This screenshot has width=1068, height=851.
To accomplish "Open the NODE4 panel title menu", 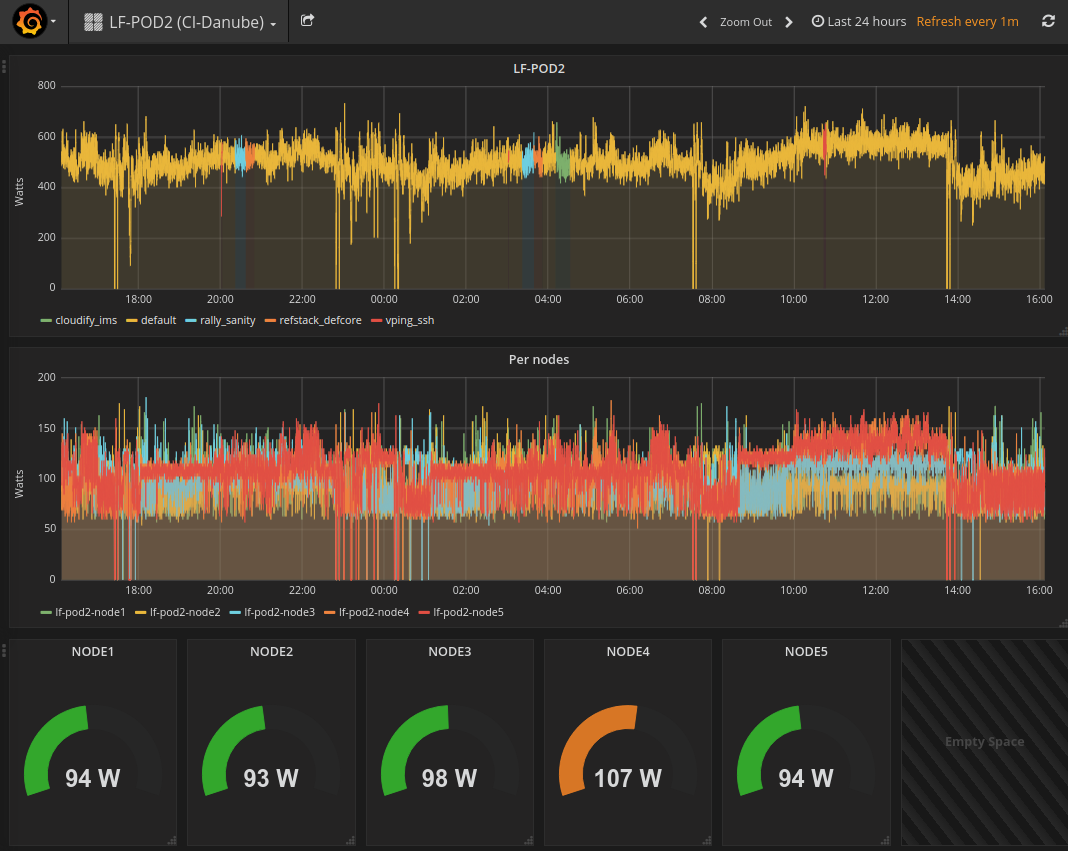I will point(627,652).
